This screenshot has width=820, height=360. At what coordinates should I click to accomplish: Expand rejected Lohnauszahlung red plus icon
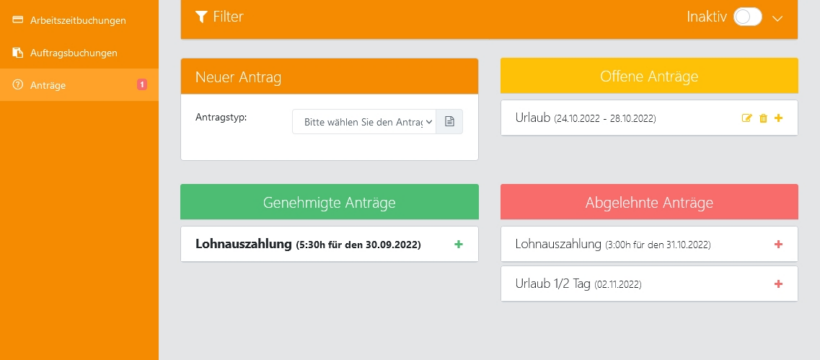coord(779,244)
